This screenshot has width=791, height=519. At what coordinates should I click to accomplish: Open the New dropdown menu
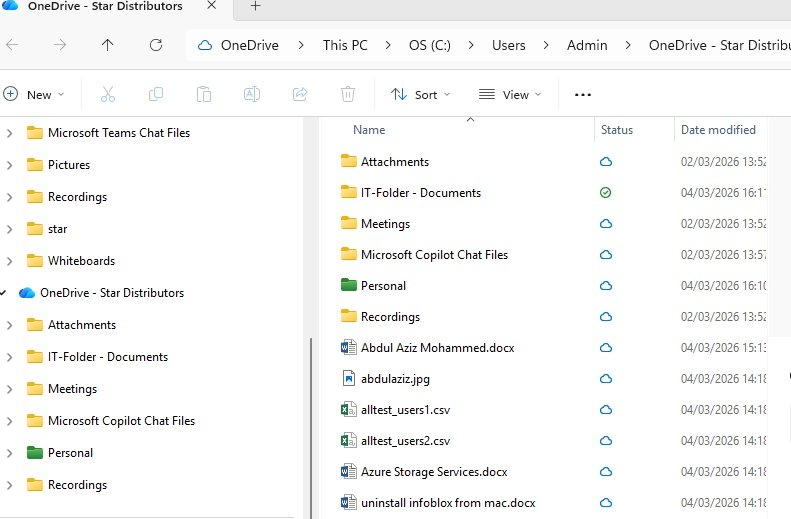click(34, 94)
